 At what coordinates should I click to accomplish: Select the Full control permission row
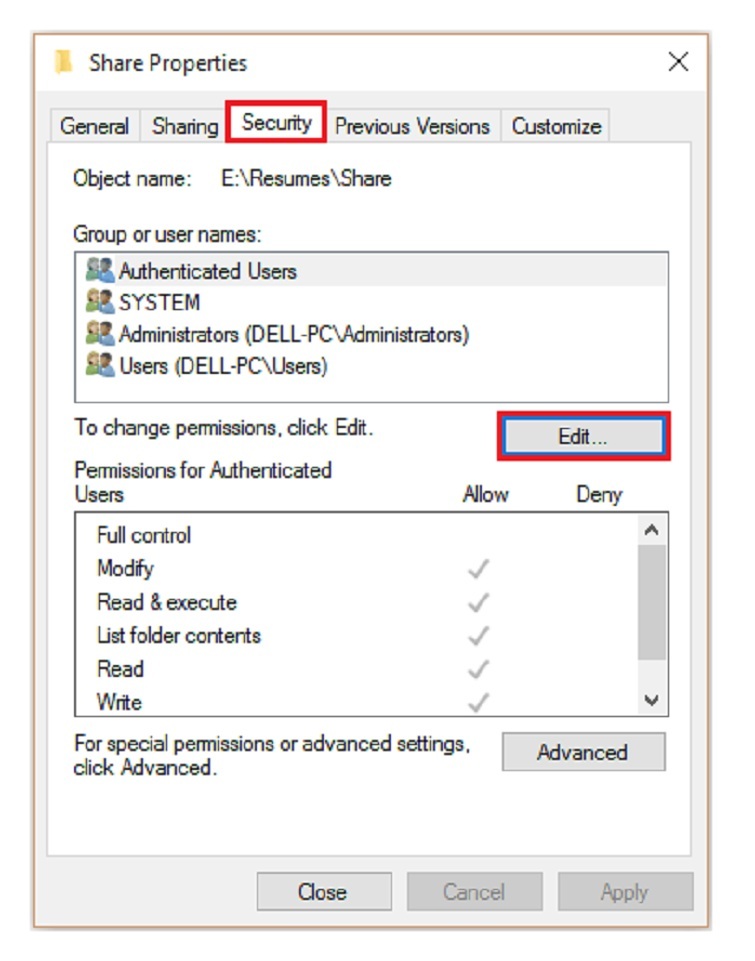[x=144, y=535]
